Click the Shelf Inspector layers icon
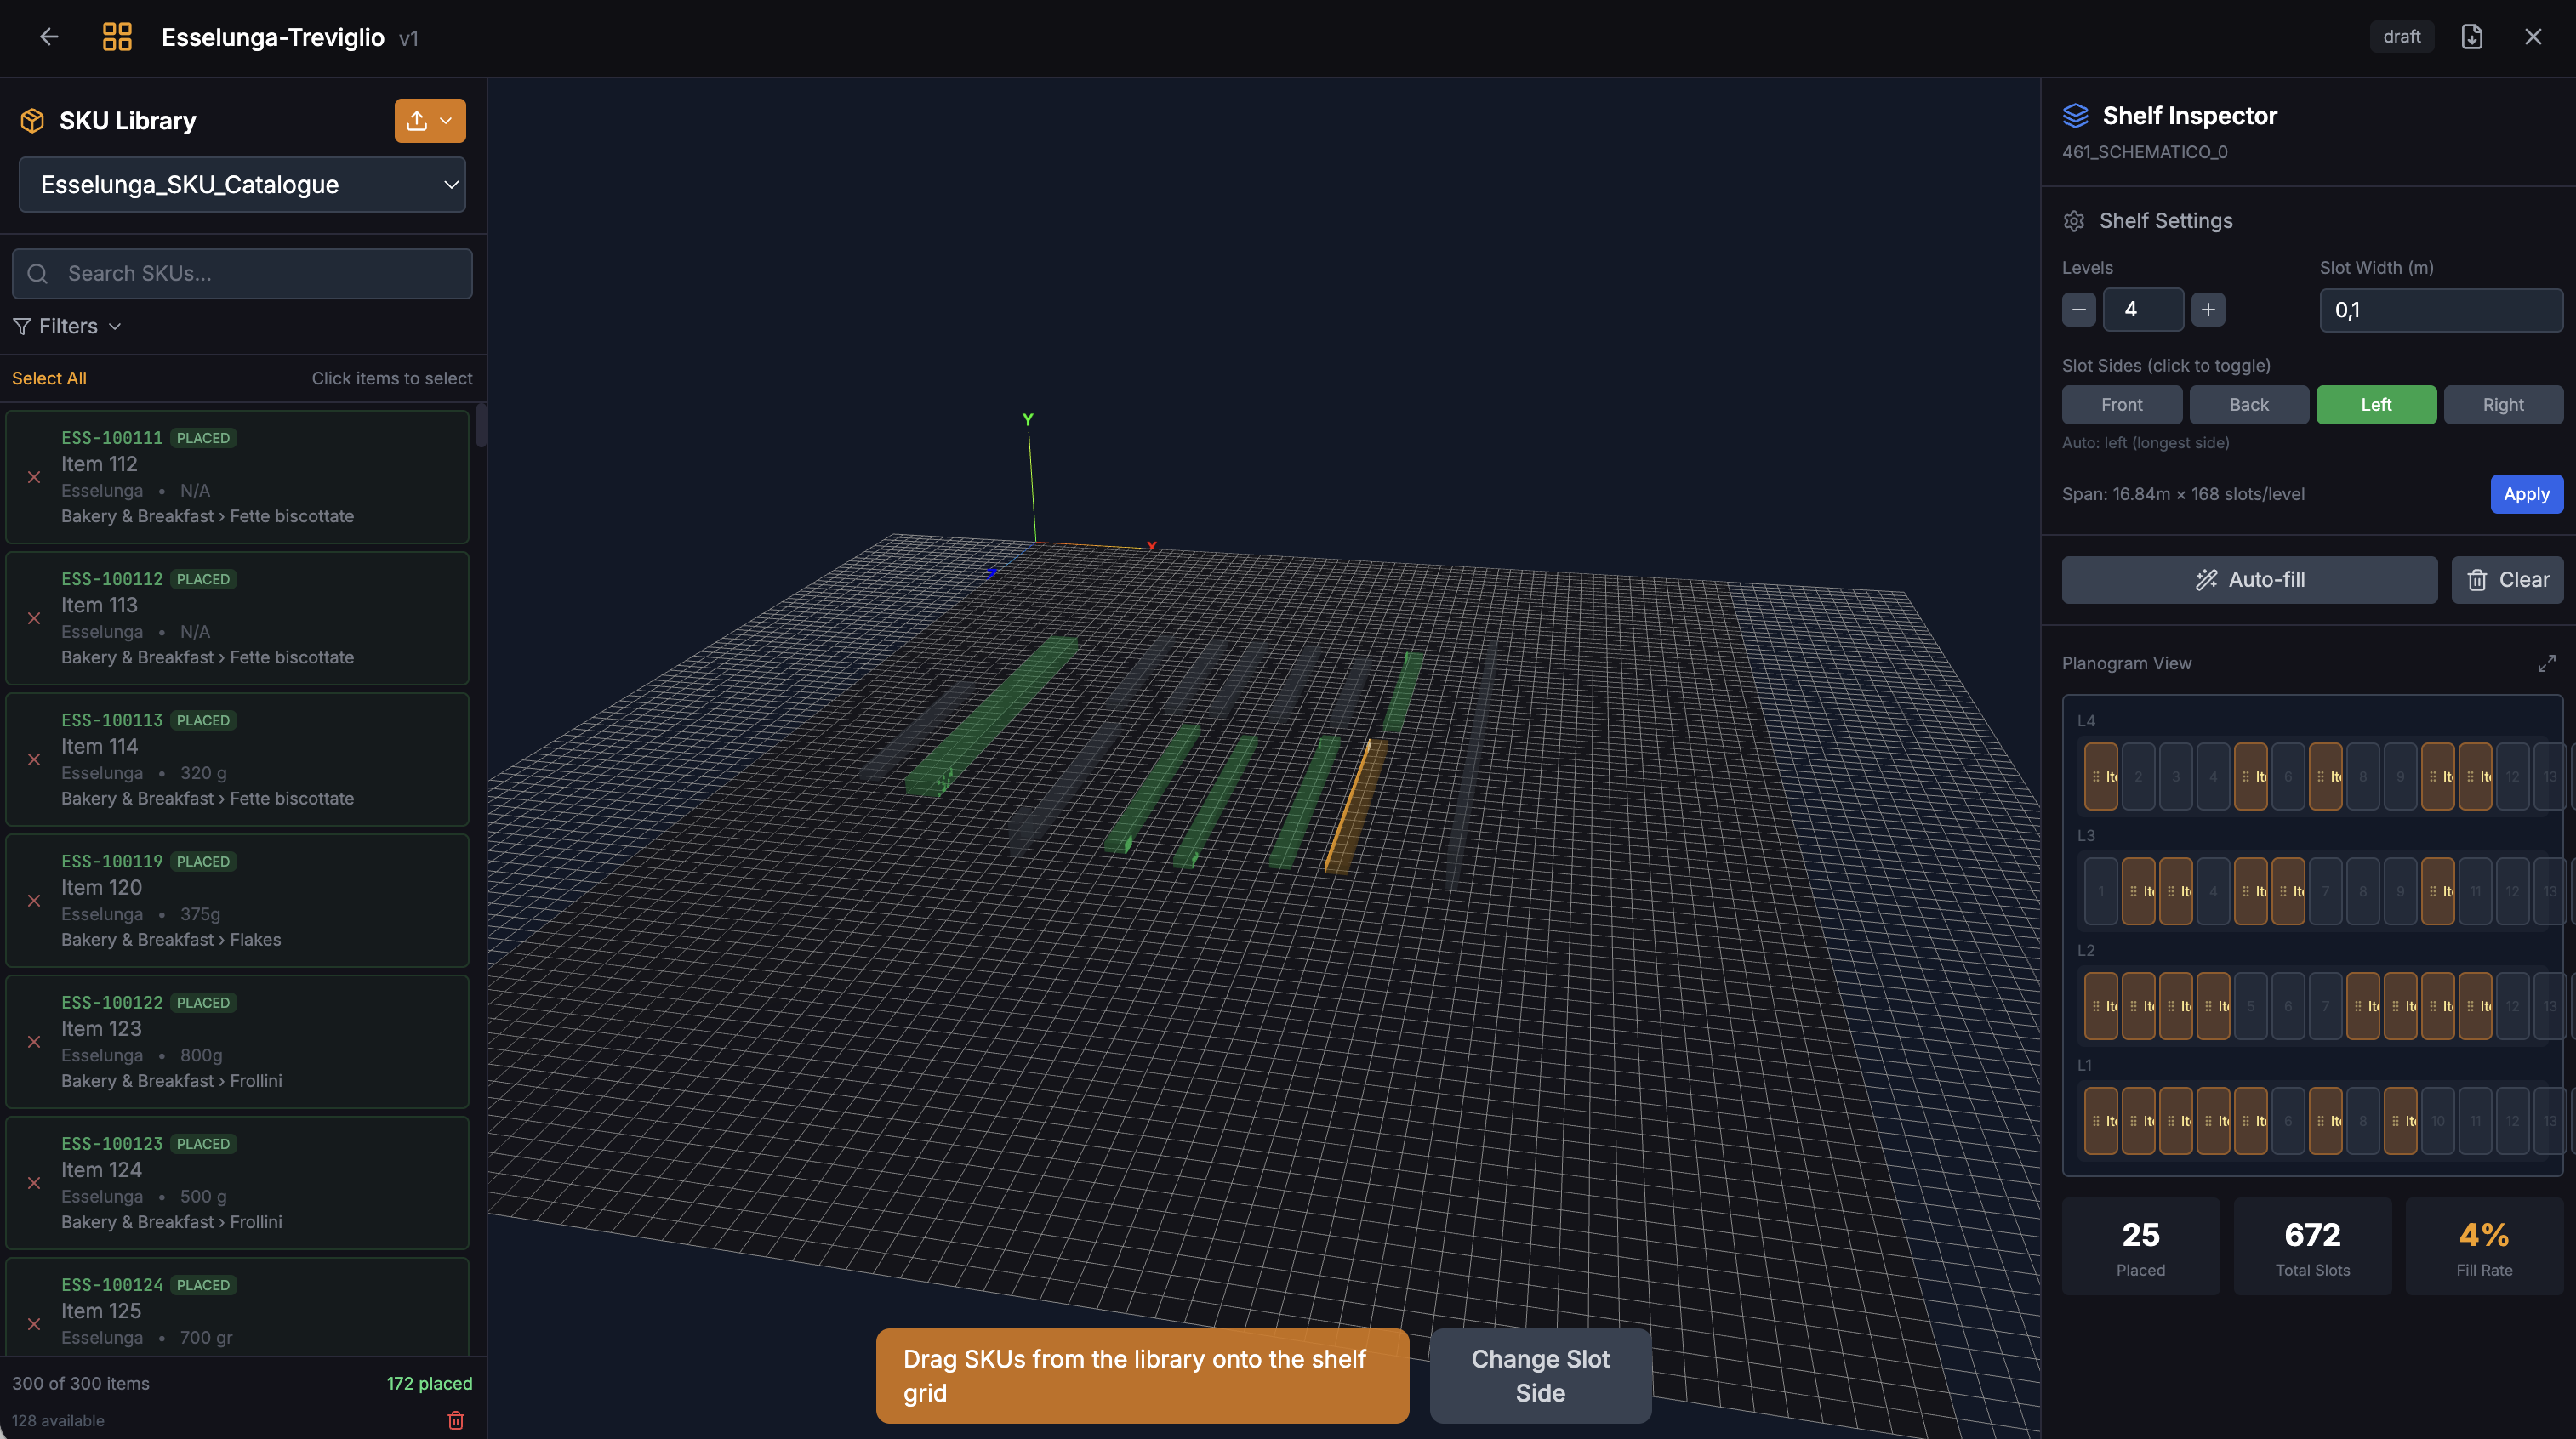 [x=2076, y=115]
